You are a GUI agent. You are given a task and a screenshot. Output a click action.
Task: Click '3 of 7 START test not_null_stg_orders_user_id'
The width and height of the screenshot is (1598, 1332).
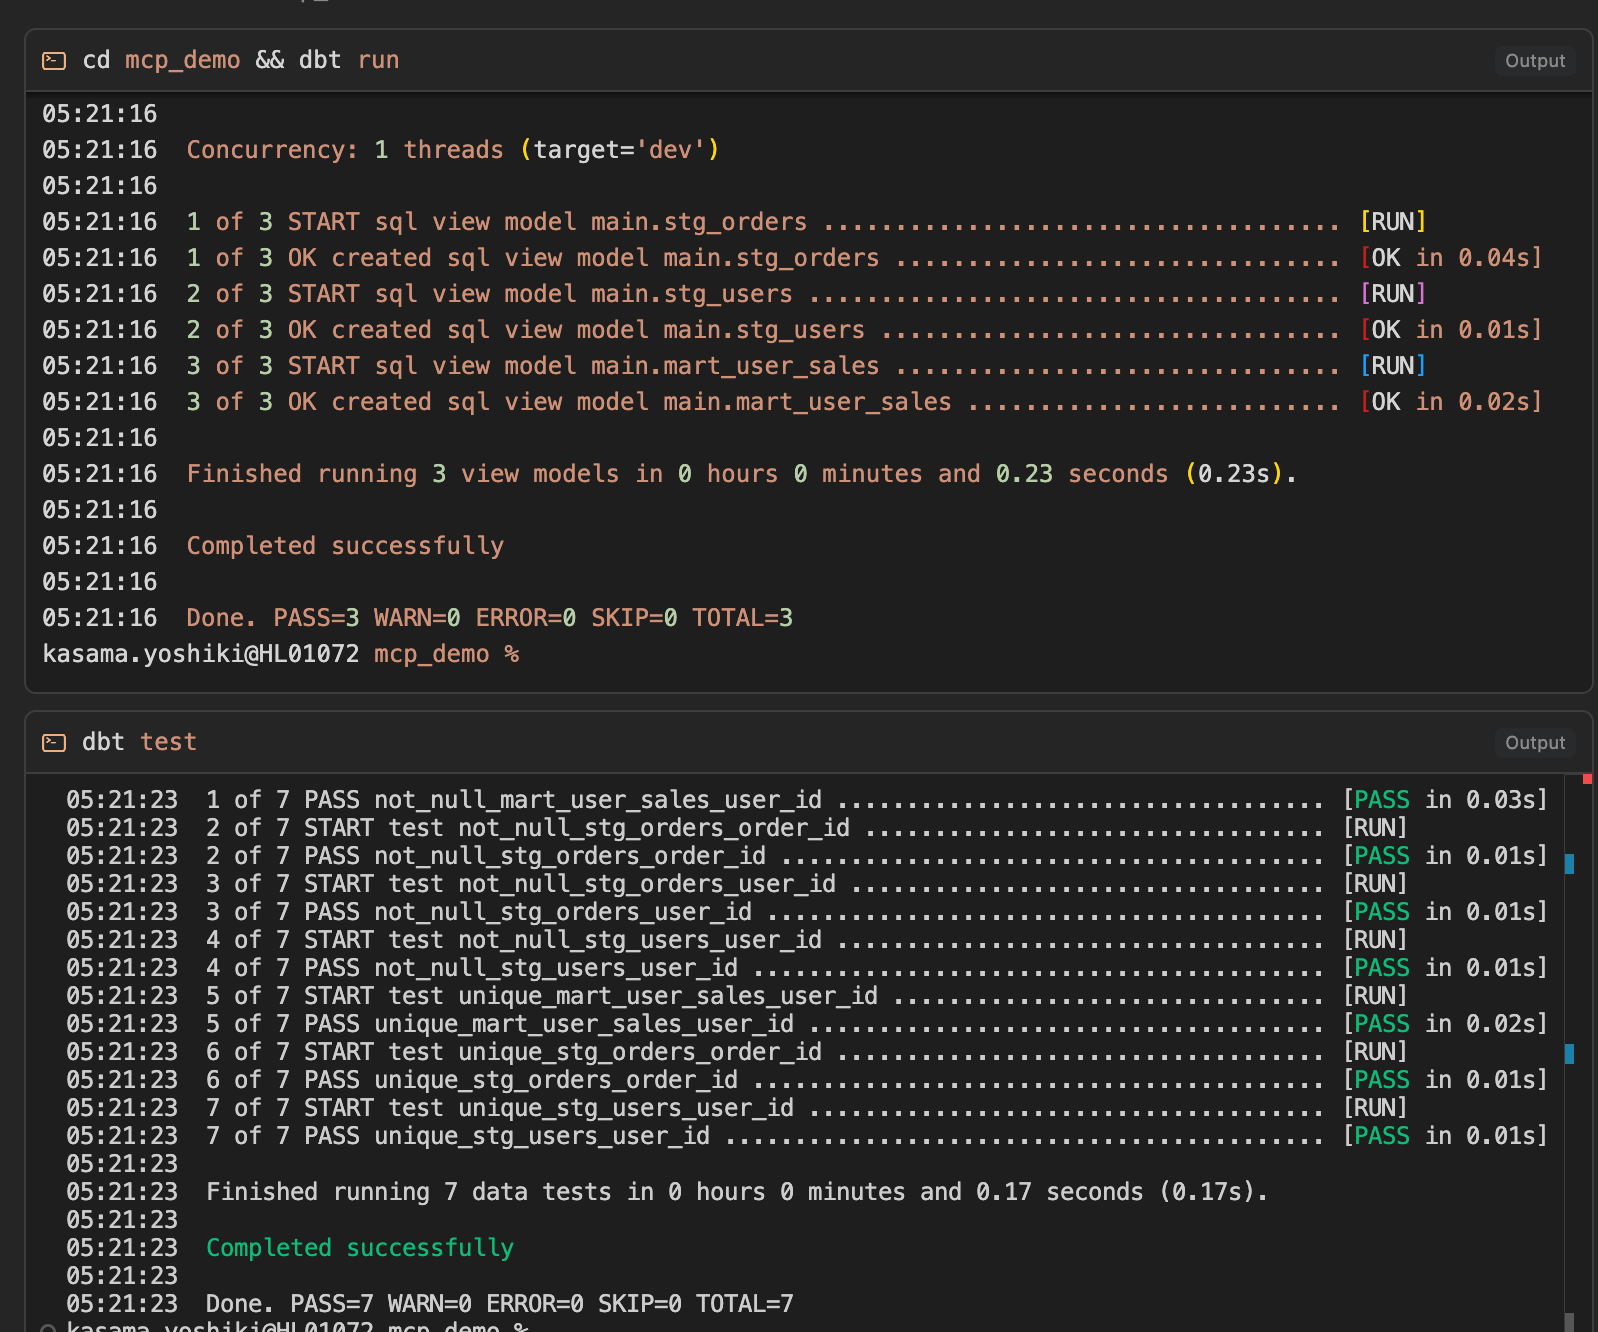(x=521, y=884)
